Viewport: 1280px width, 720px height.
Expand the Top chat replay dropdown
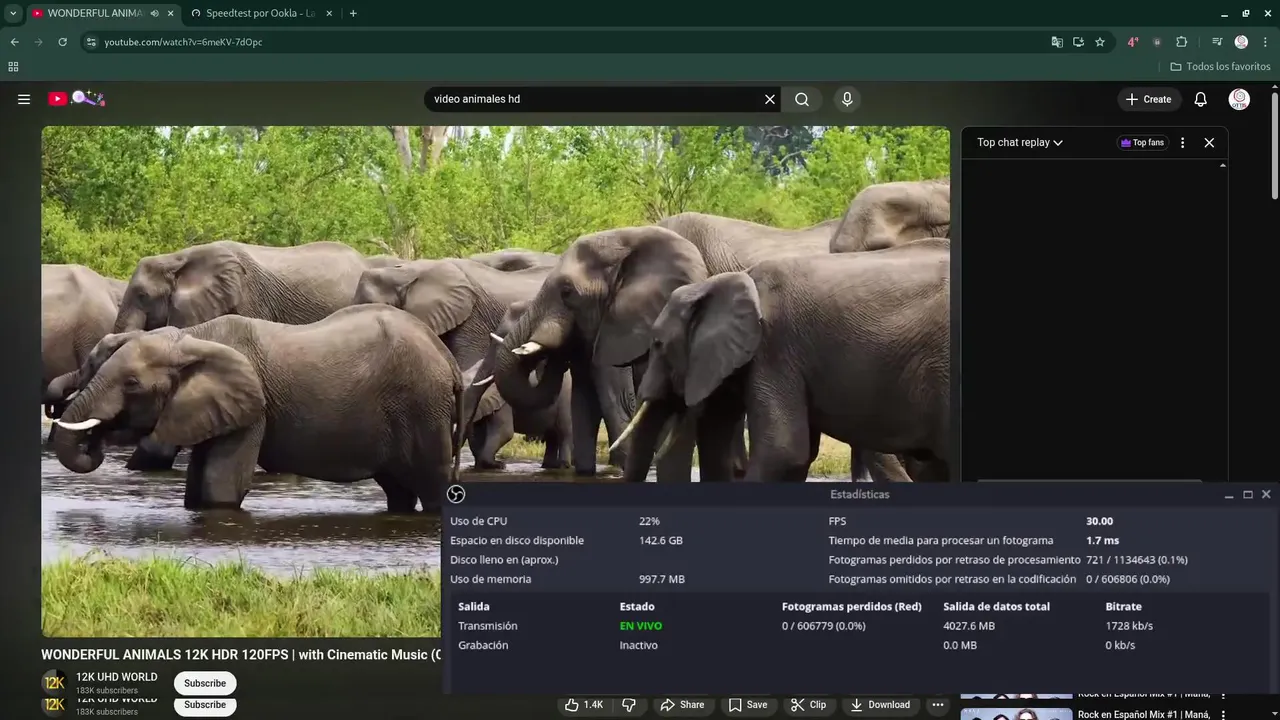(x=1019, y=143)
